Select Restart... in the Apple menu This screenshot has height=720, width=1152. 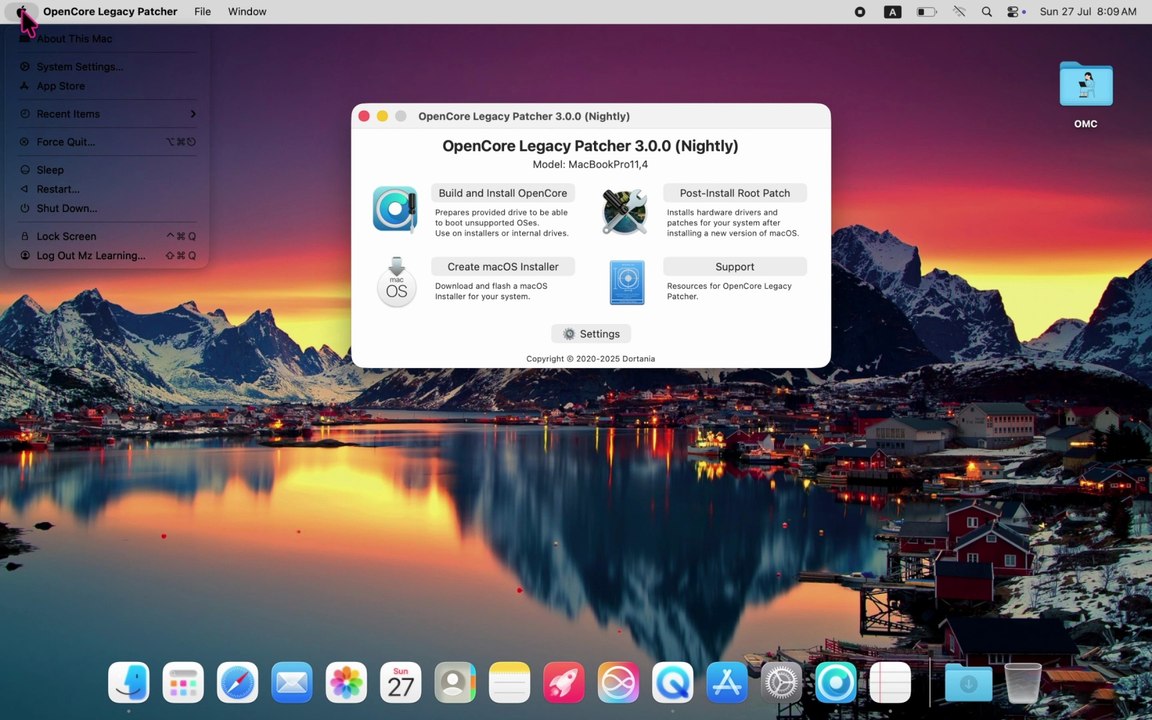point(107,188)
